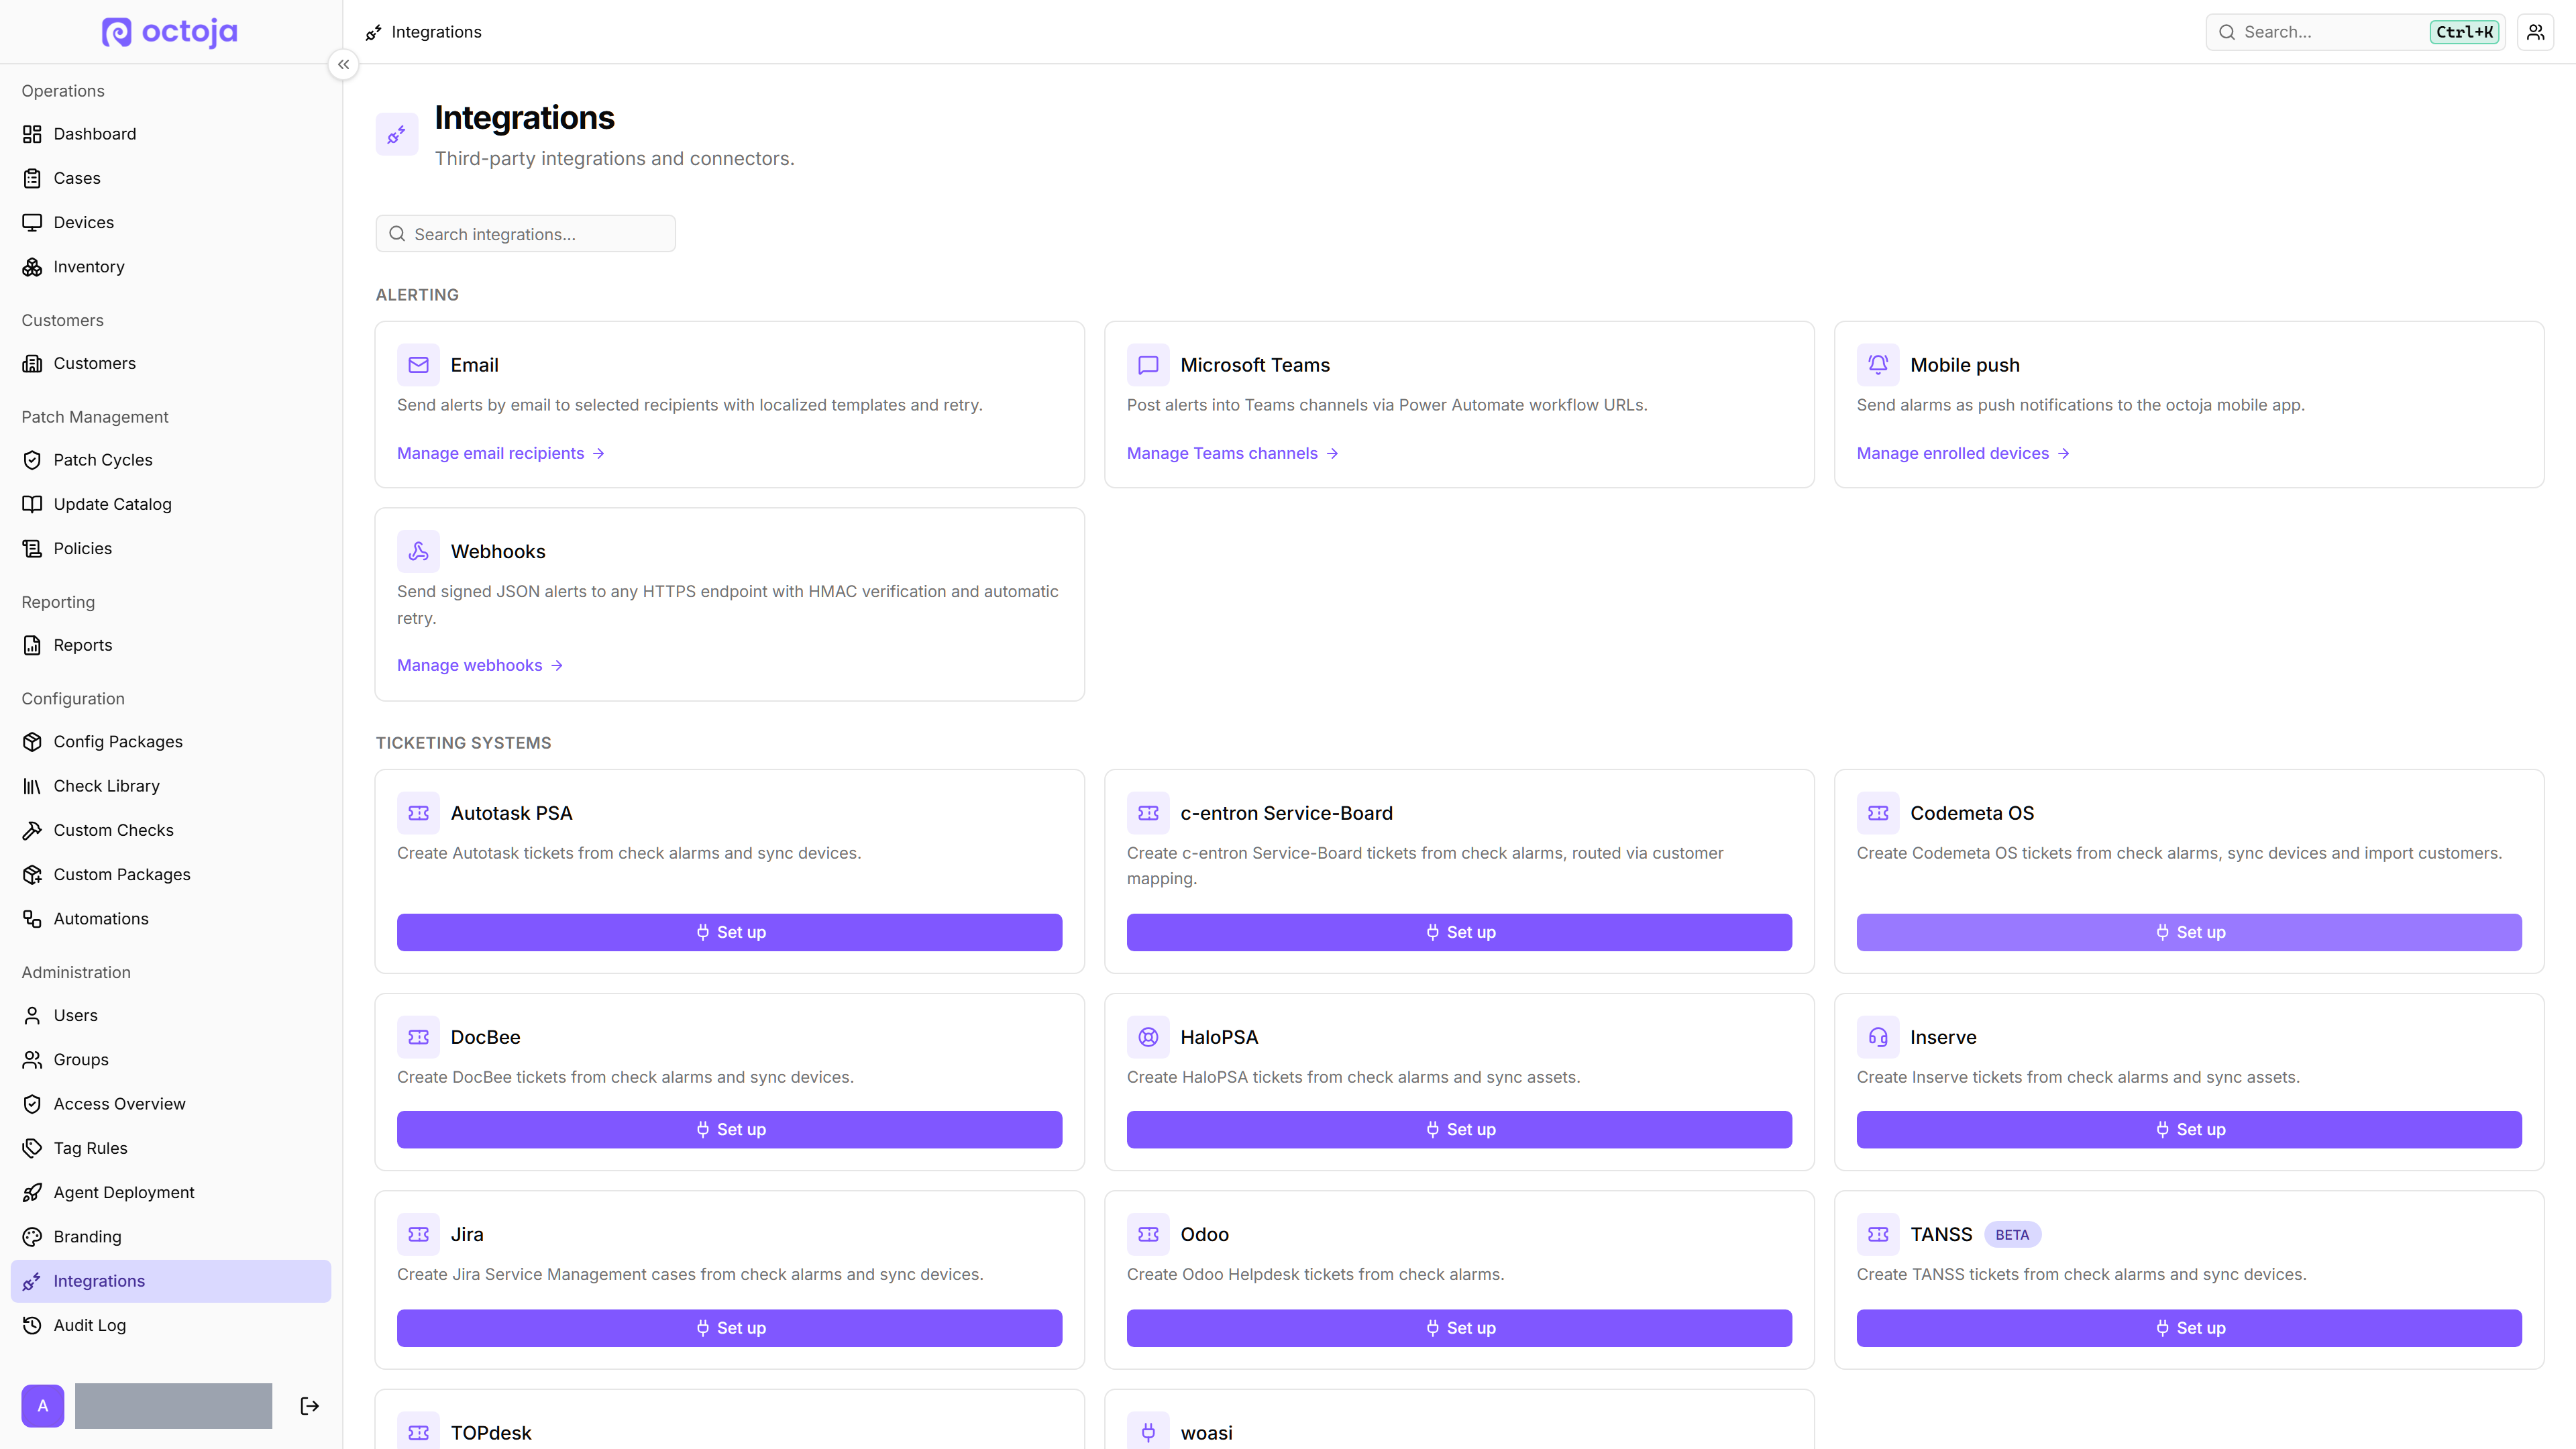Viewport: 2576px width, 1449px height.
Task: Click the BETA badge next to TANSS
Action: point(2012,1235)
